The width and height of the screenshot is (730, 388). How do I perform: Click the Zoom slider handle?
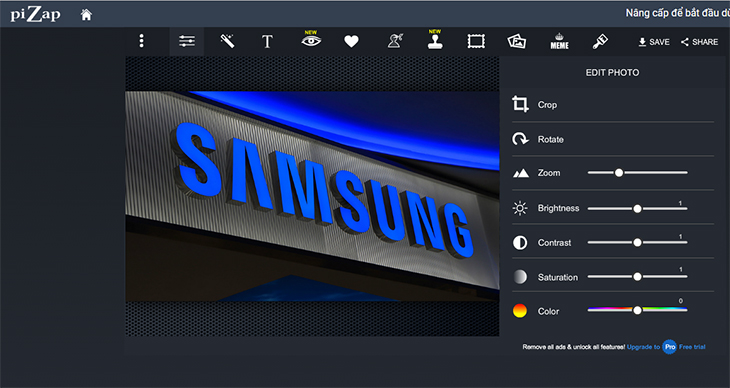(x=619, y=173)
